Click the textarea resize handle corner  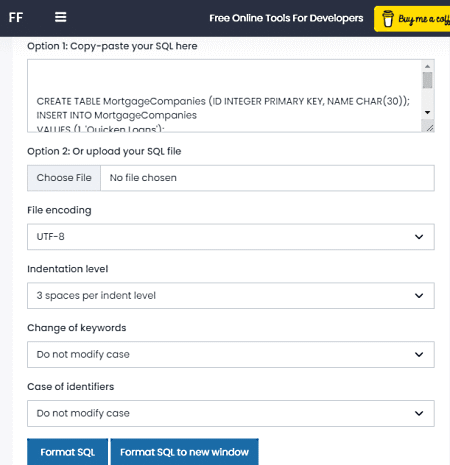click(430, 128)
